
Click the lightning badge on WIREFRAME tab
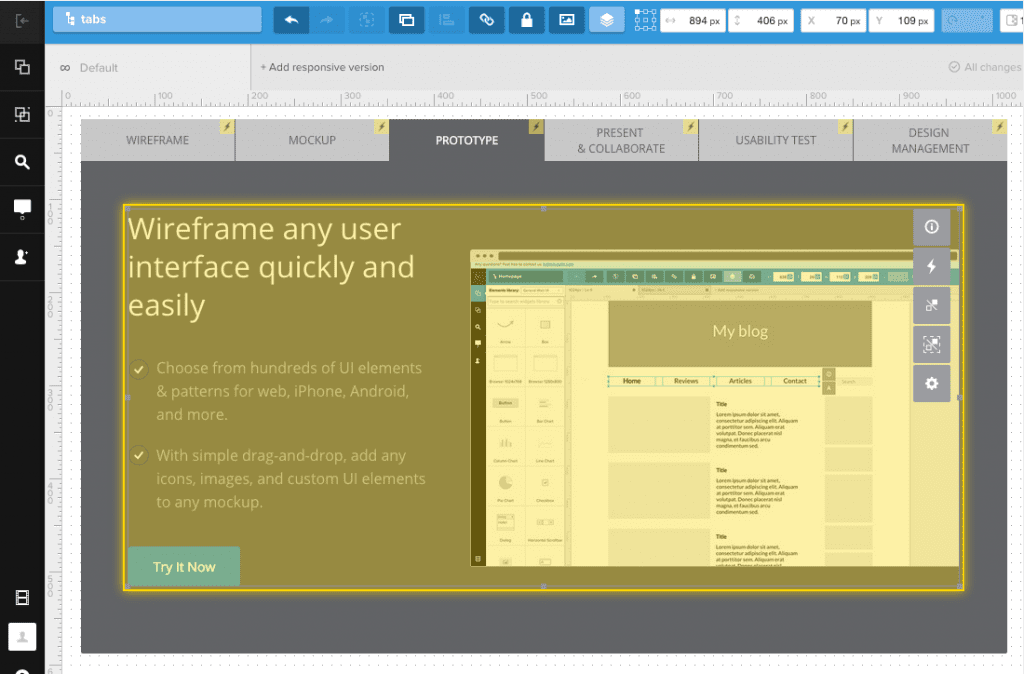tap(227, 126)
